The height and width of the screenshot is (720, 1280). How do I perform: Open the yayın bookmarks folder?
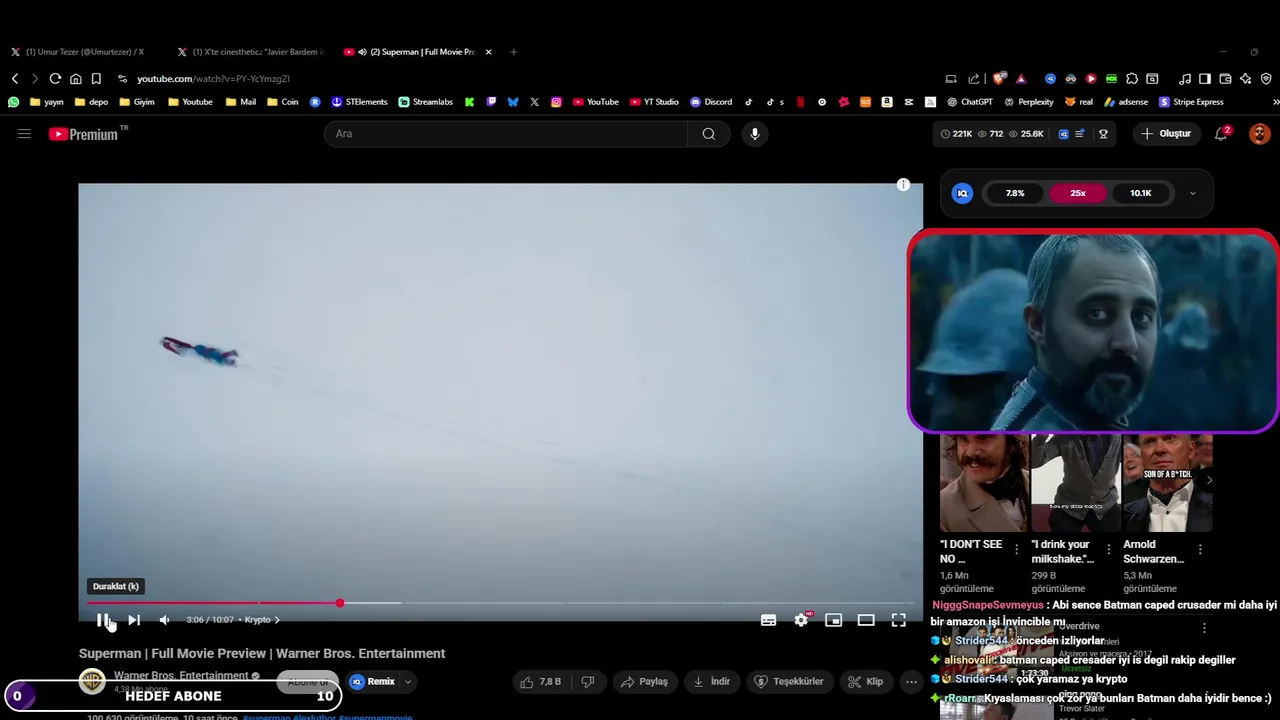click(x=46, y=102)
